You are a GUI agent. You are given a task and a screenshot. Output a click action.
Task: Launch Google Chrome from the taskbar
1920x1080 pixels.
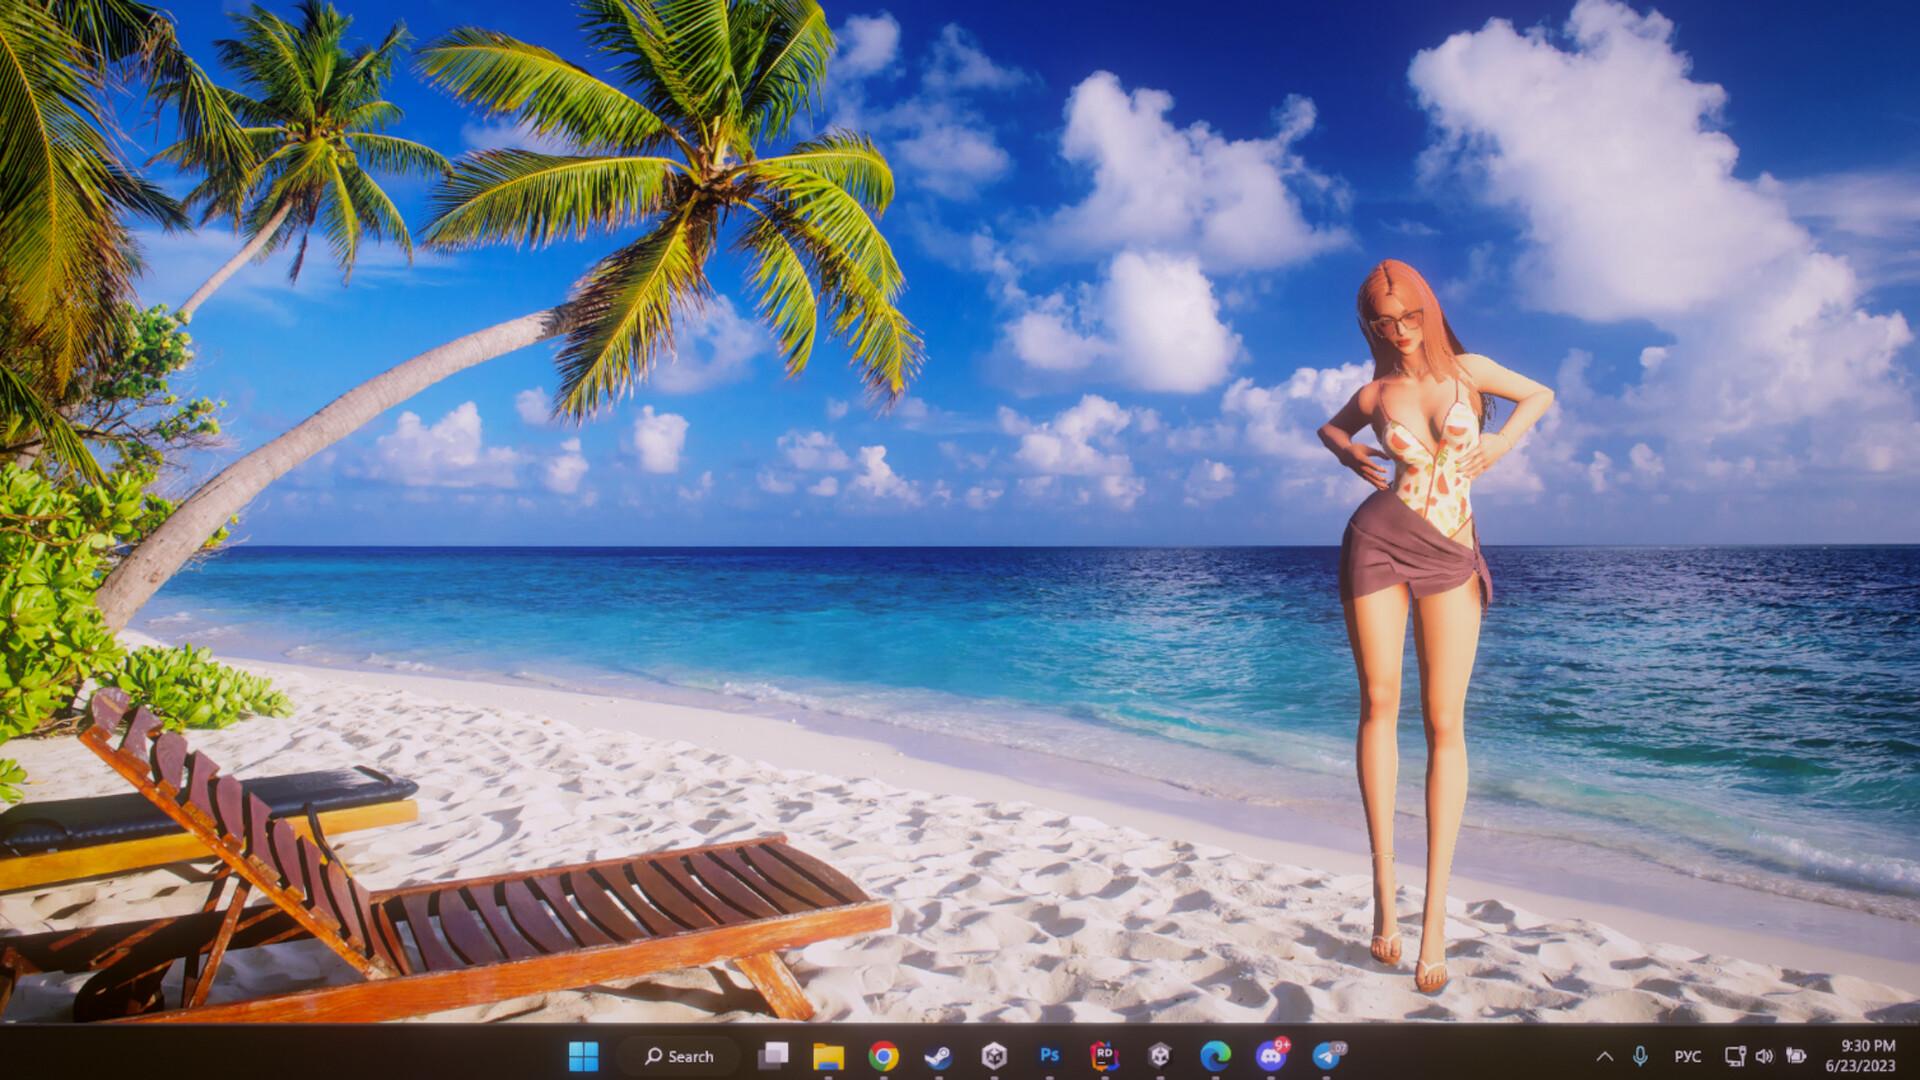click(x=882, y=1056)
